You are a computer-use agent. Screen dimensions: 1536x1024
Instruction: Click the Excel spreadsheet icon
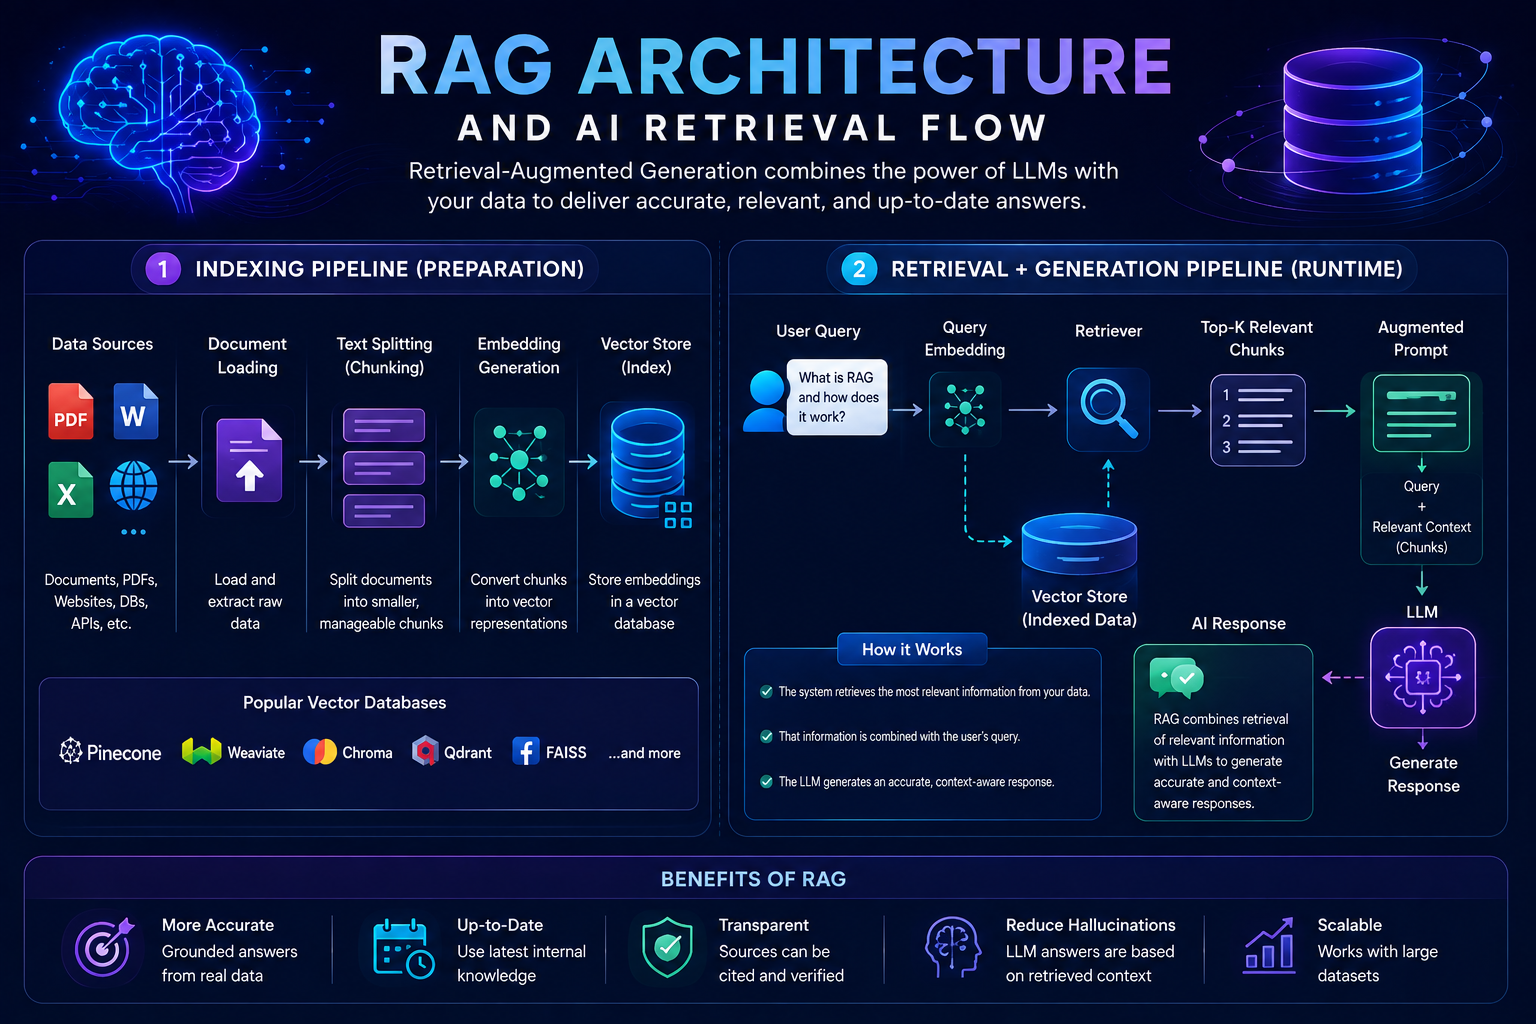tap(71, 489)
